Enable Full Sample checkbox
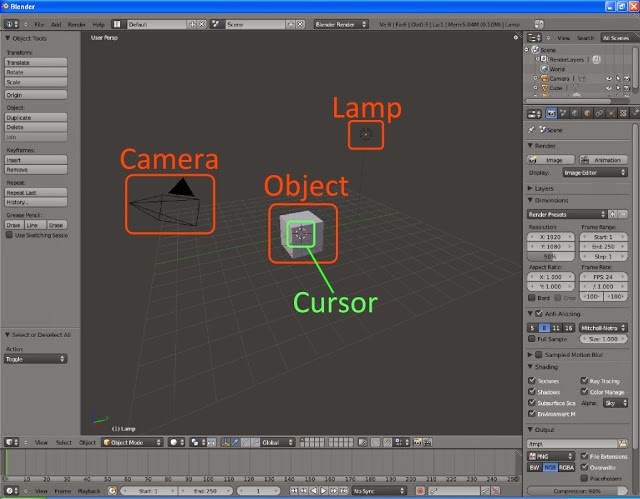640x499 pixels. [531, 339]
